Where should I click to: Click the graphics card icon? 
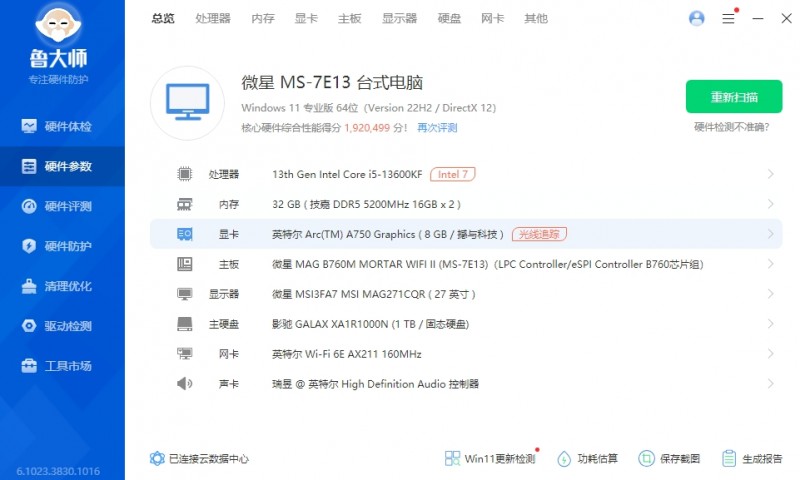184,234
